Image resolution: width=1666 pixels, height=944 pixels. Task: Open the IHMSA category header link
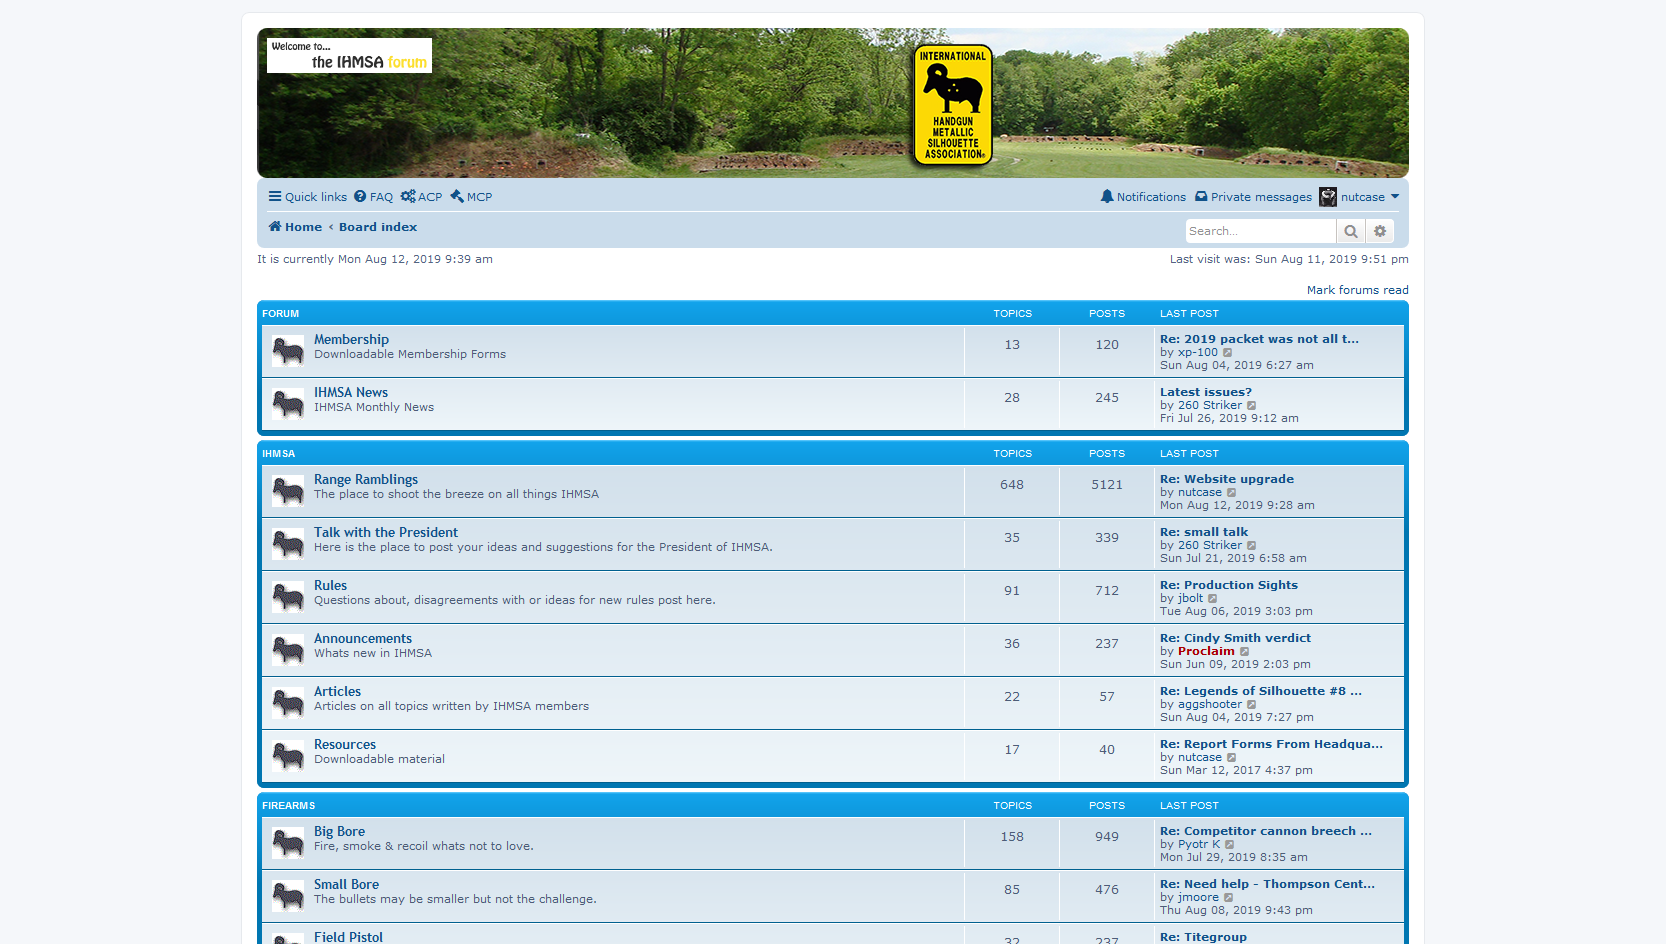pyautogui.click(x=279, y=454)
